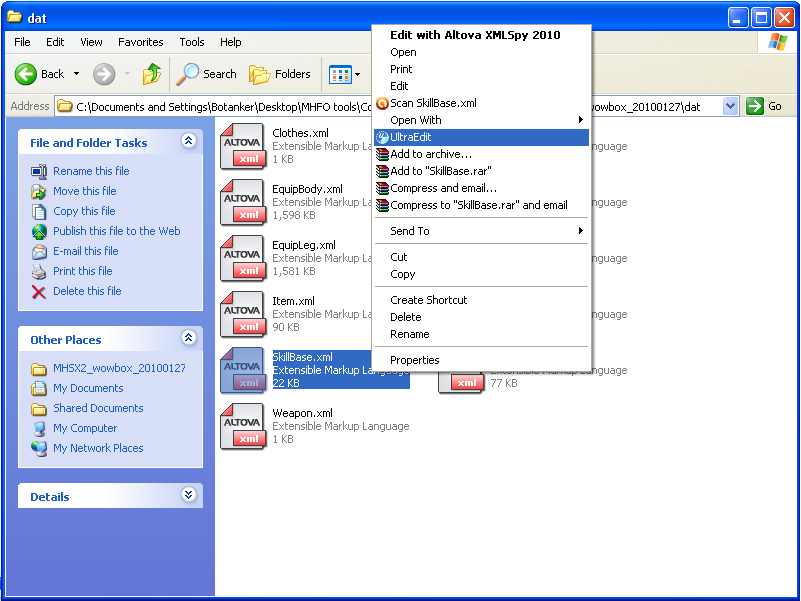Choose UltraEdit in context menu

coord(481,137)
